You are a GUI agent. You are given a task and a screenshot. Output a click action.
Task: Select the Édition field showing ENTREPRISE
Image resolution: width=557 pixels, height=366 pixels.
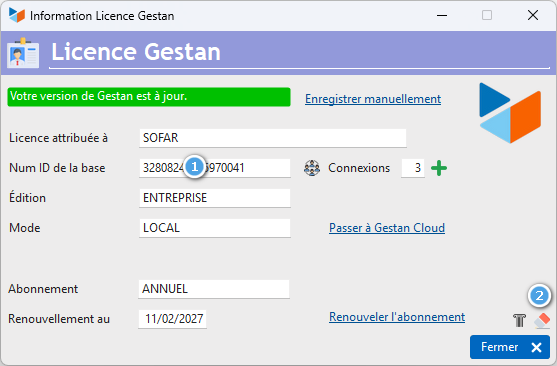tap(215, 198)
